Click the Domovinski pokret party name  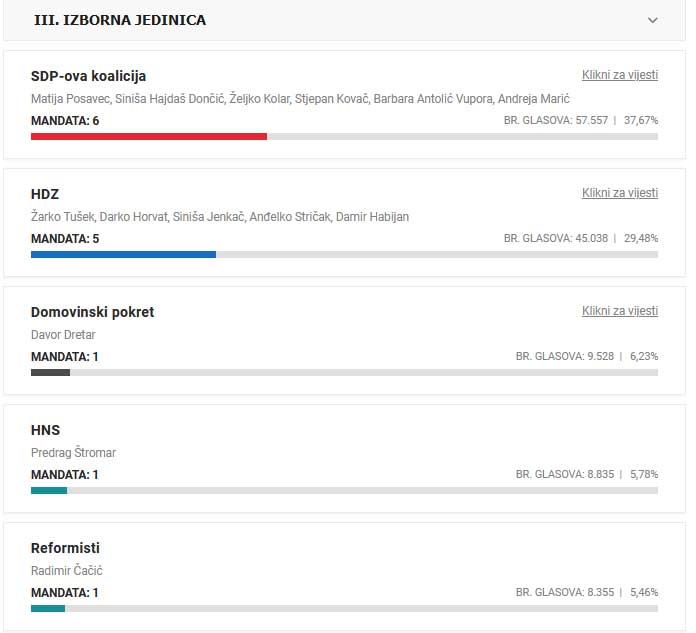coord(93,312)
